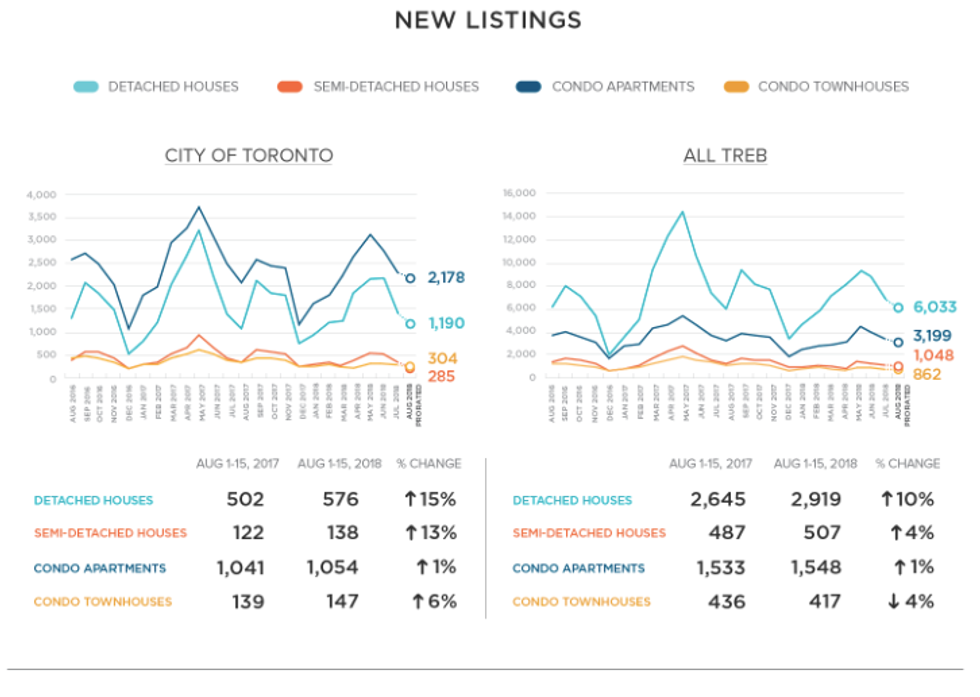Click the Condo Apartments navy legend swatch
The width and height of the screenshot is (980, 697).
point(528,87)
